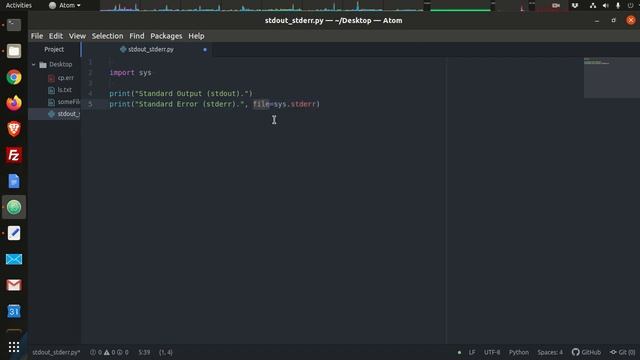
Task: Place cursor on the import sys line
Action: (130, 73)
